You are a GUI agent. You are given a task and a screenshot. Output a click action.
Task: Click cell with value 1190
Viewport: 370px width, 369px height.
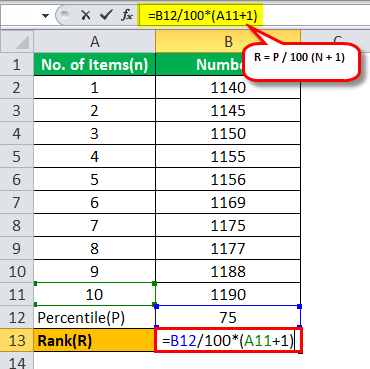228,294
